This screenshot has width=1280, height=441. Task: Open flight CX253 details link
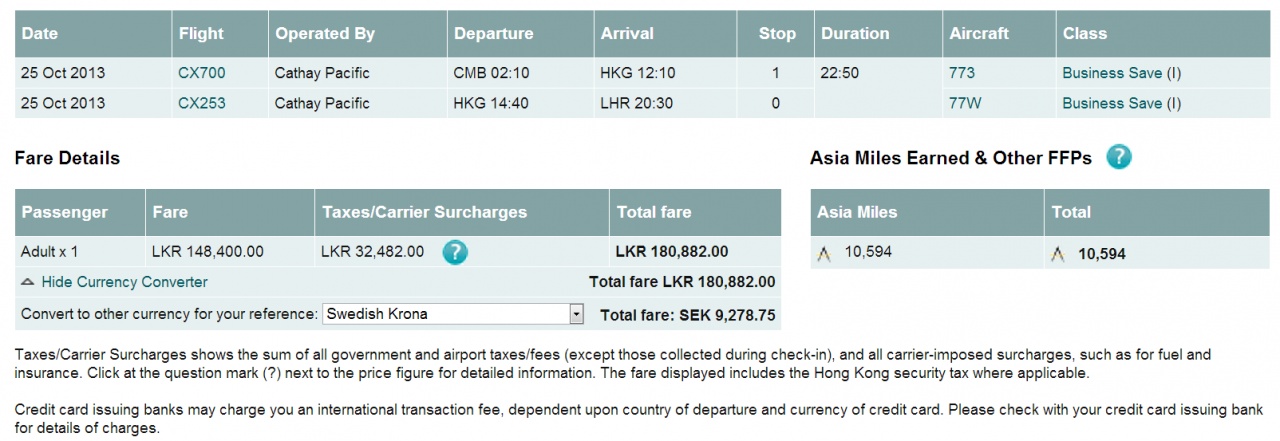pyautogui.click(x=202, y=103)
